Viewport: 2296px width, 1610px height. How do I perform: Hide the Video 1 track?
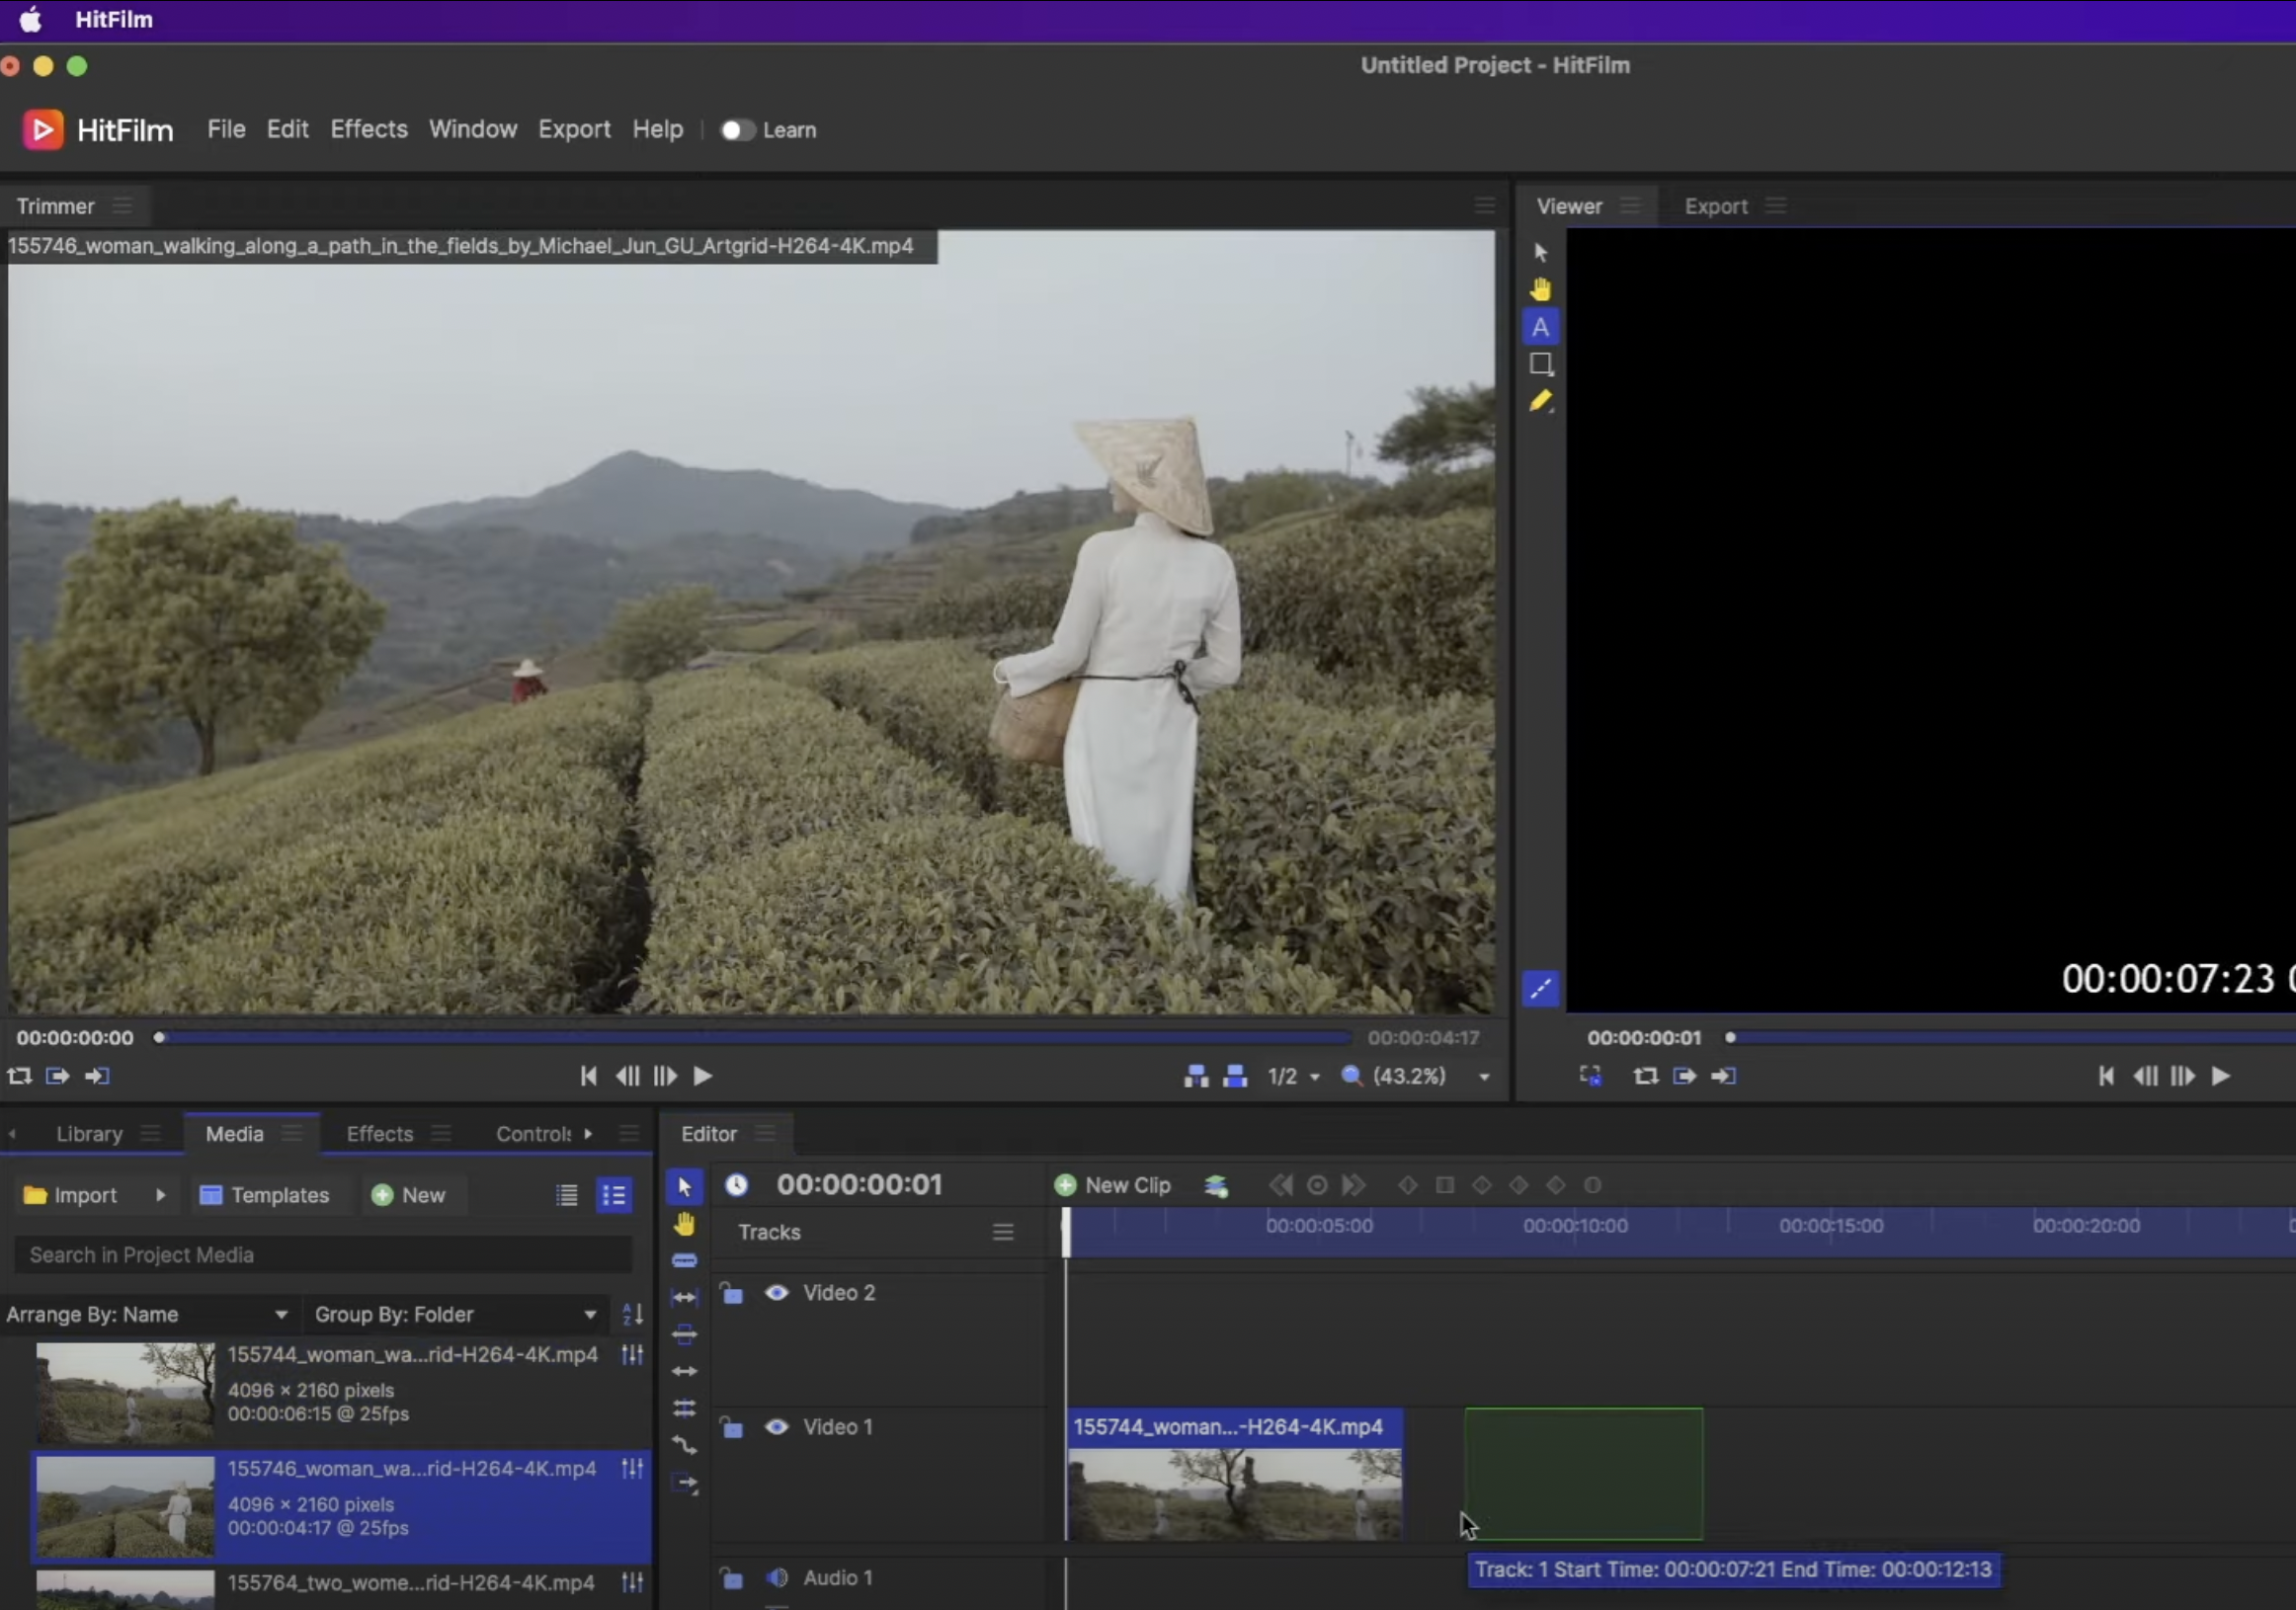point(776,1427)
